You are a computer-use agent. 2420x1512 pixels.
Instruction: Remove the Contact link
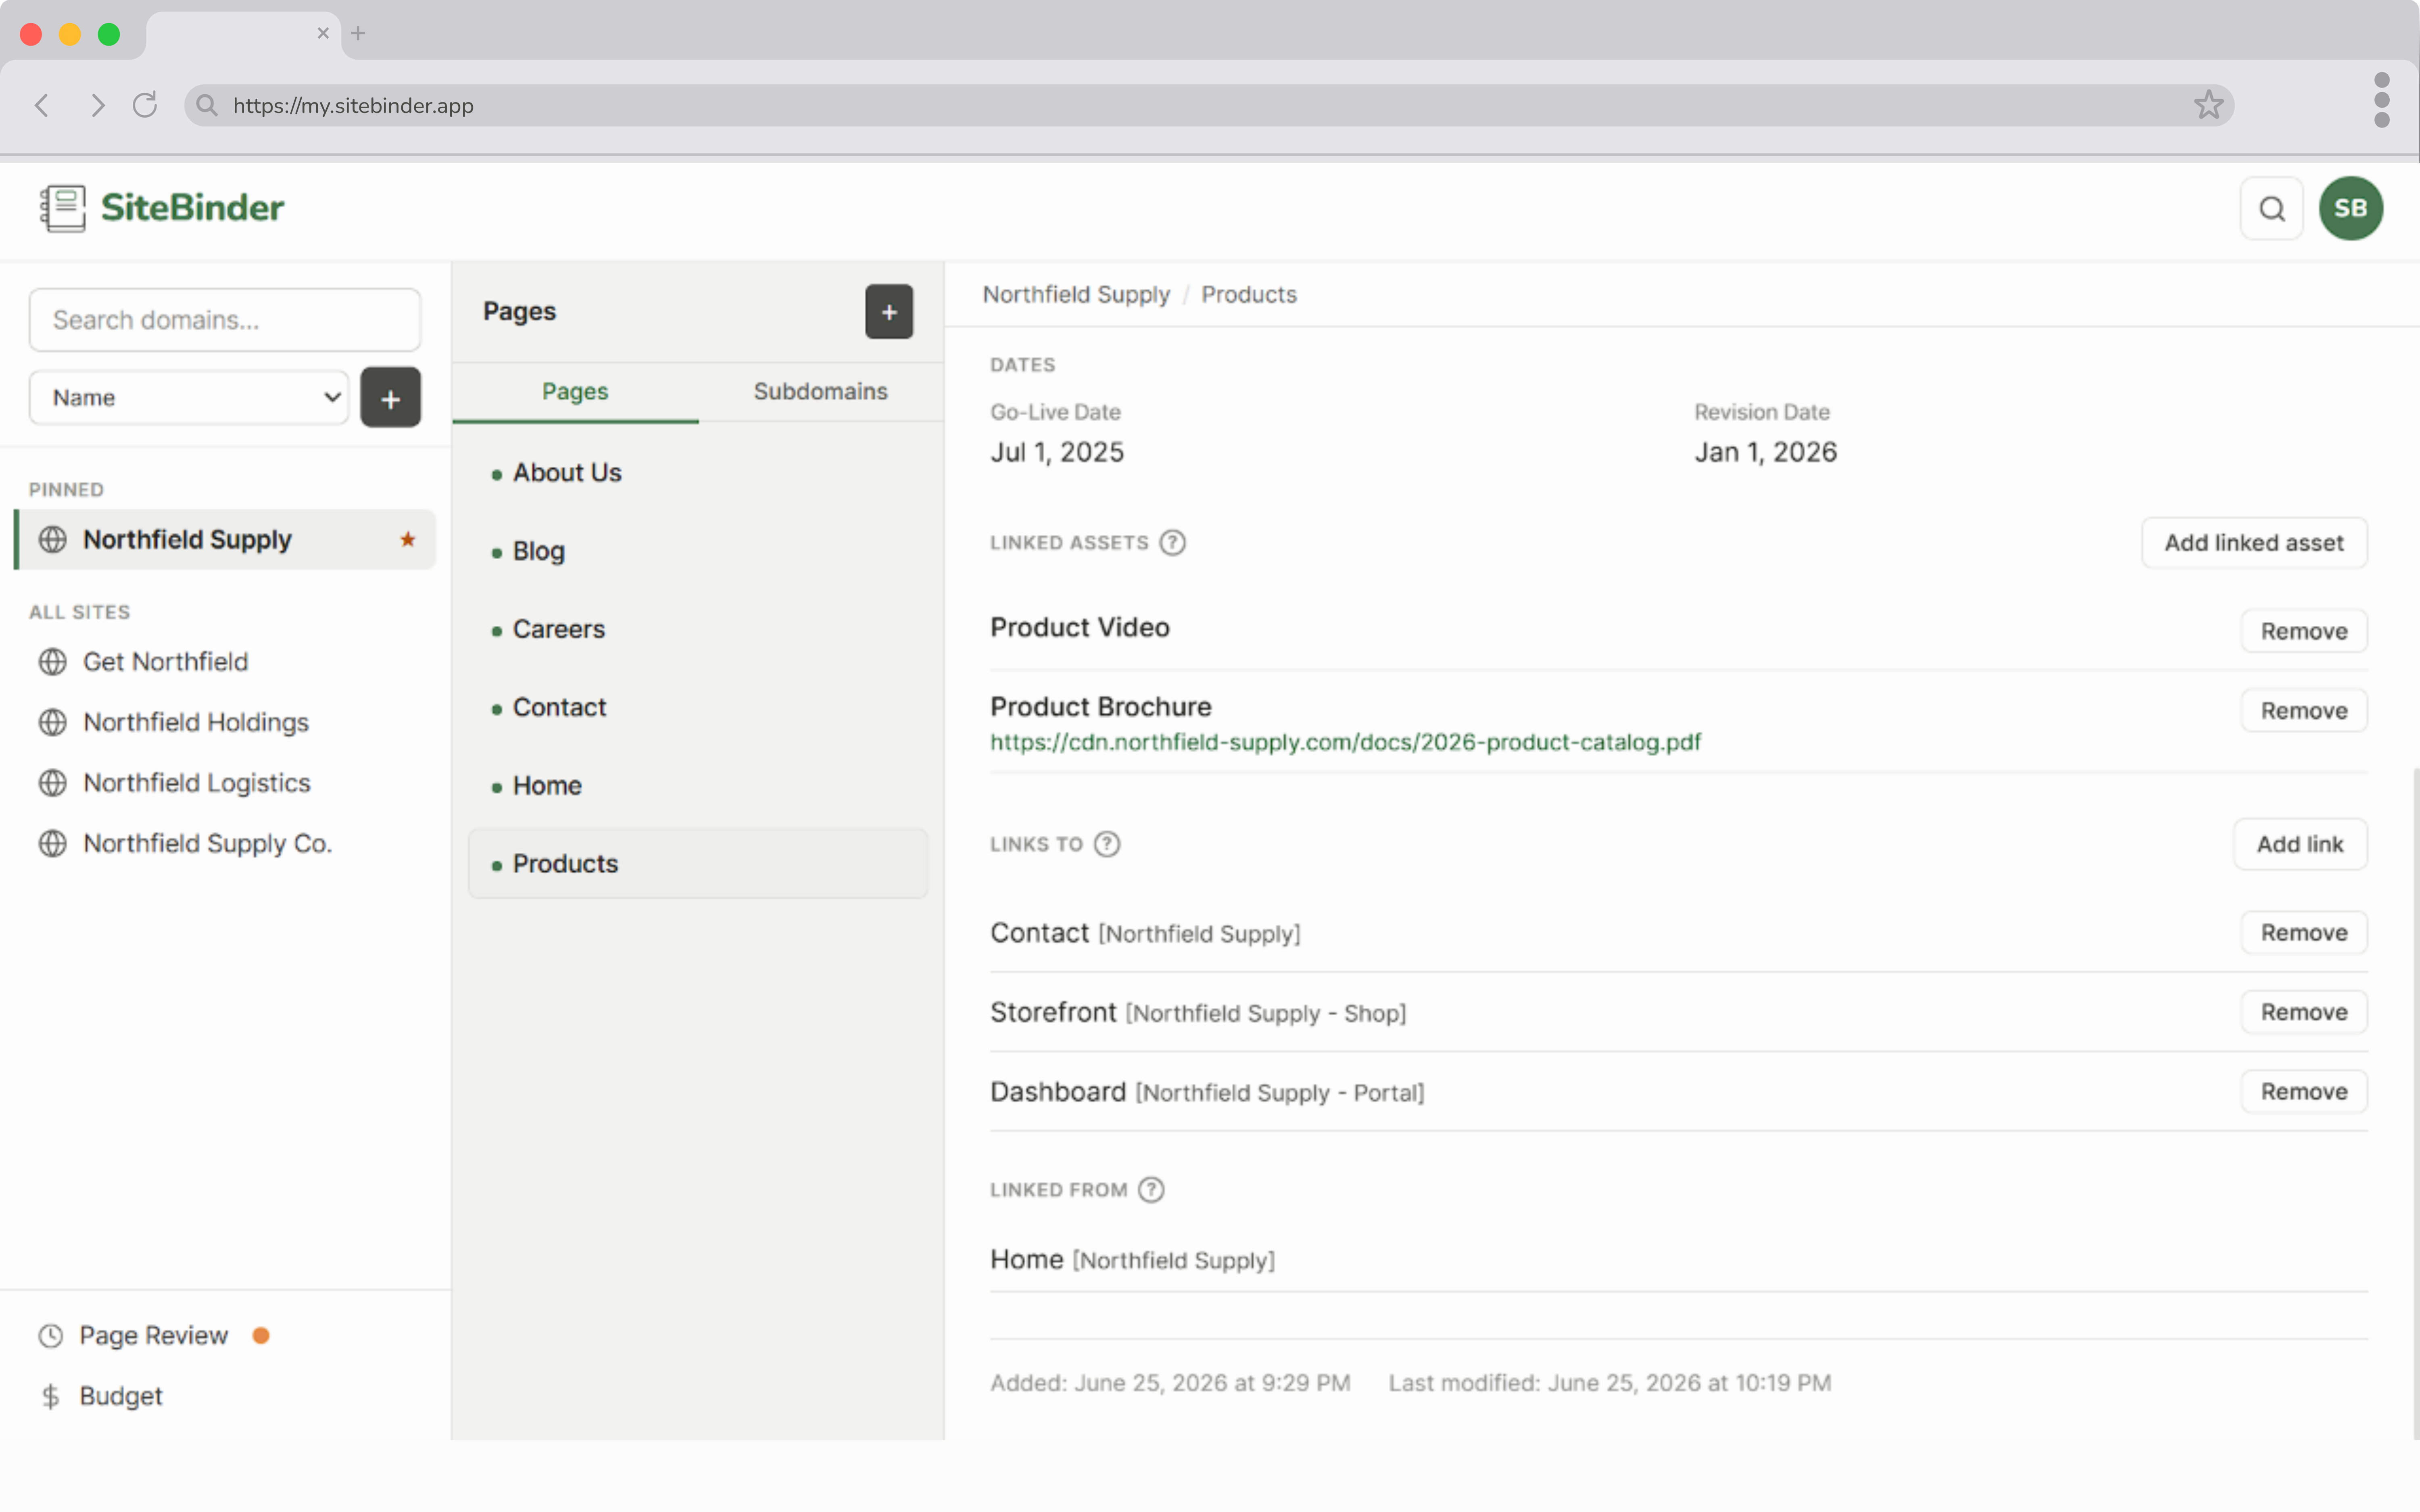point(2303,933)
